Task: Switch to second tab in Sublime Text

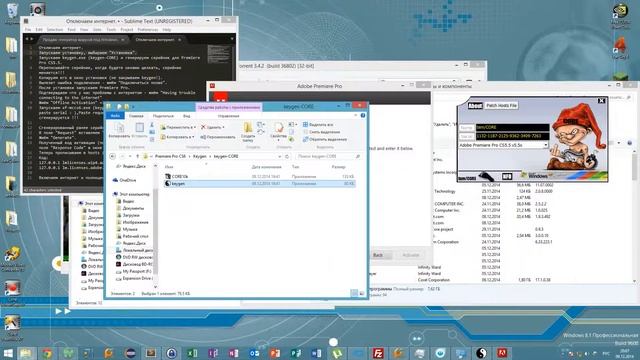Action: (x=158, y=40)
